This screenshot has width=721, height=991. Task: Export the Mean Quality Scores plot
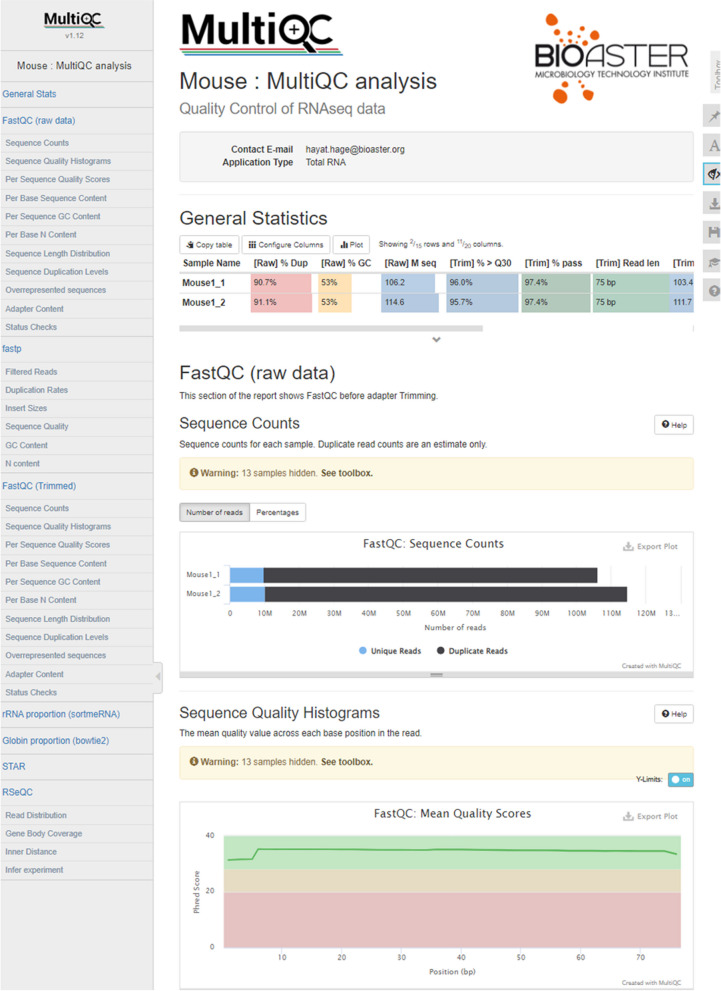[650, 816]
